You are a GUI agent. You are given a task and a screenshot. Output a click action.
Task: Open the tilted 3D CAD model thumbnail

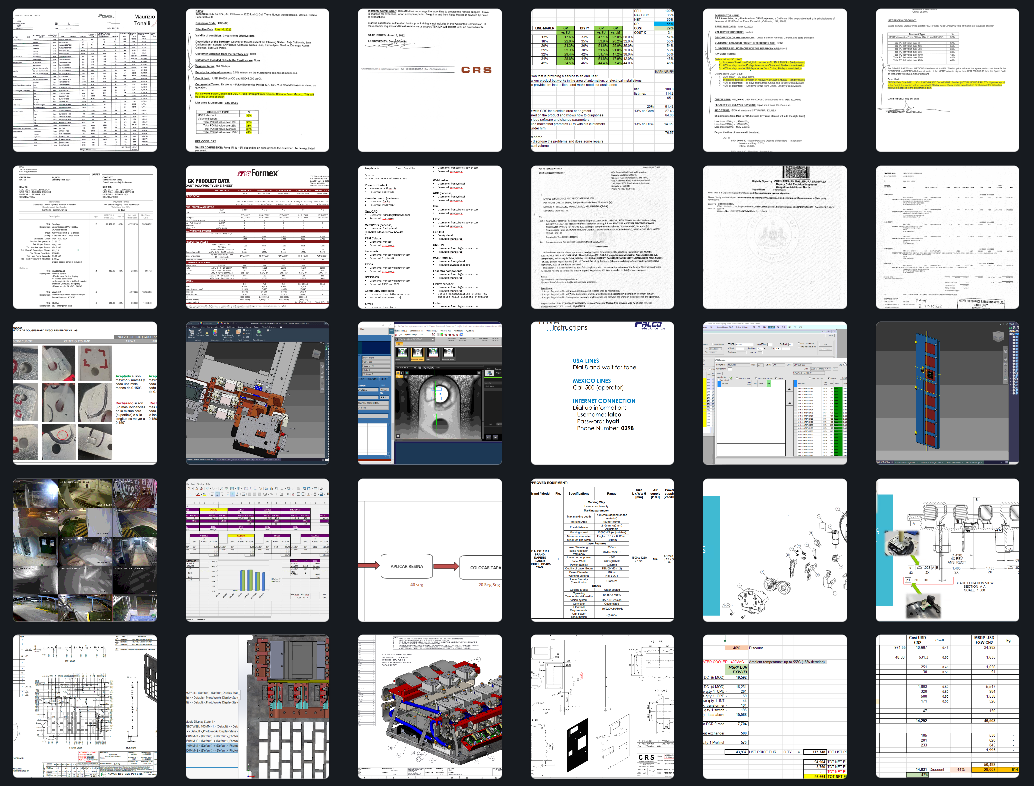pos(257,393)
